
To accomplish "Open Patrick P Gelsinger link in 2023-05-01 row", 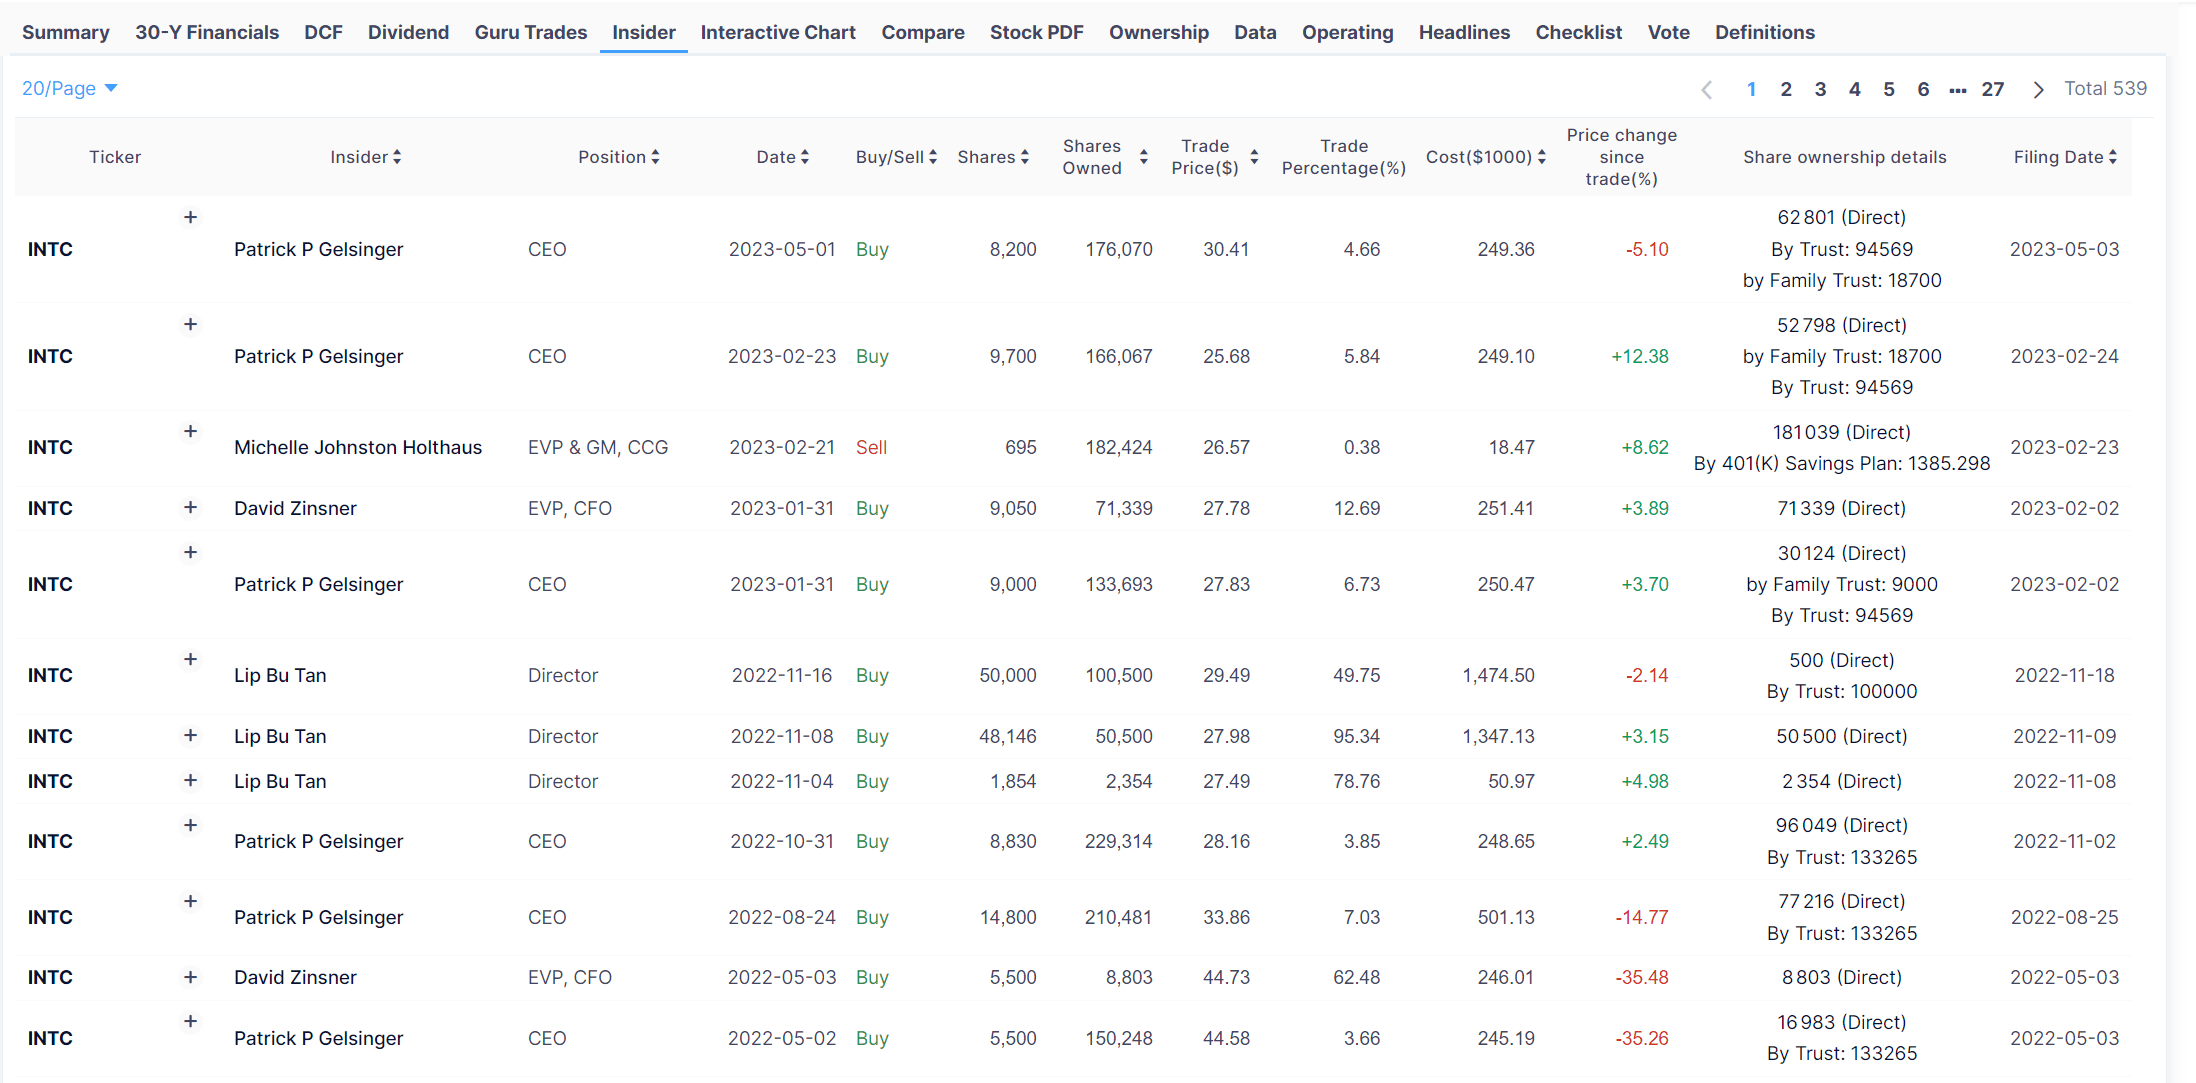I will pyautogui.click(x=318, y=249).
